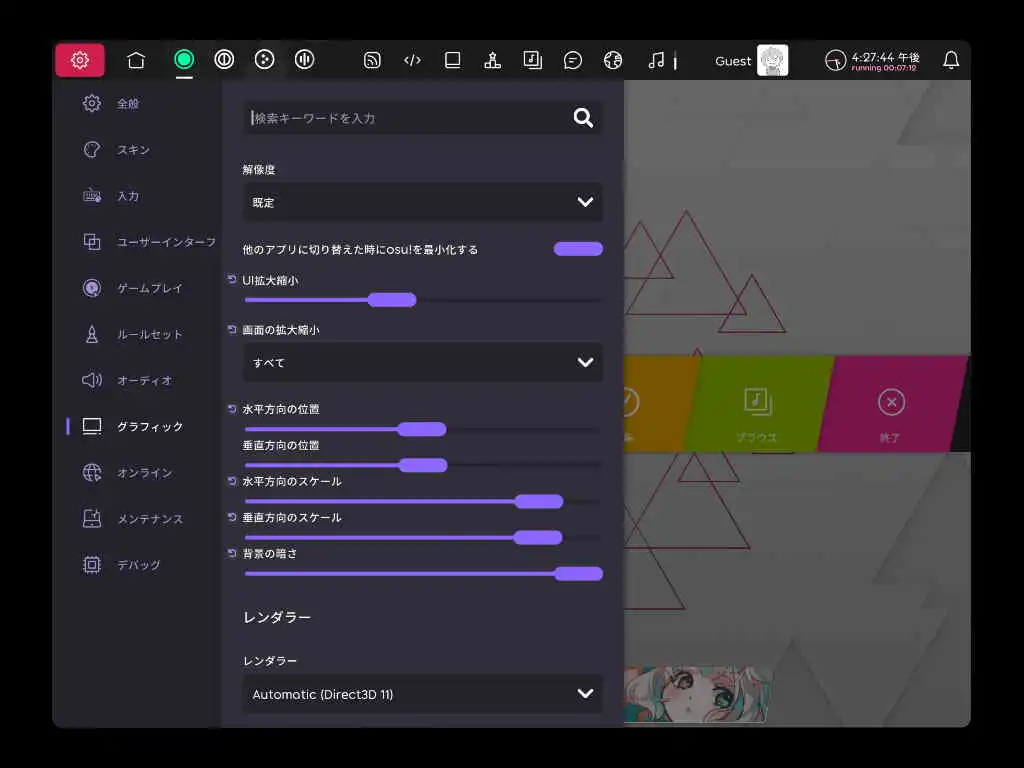1024x768 pixels.
Task: Open the wiki book icon
Action: (453, 61)
